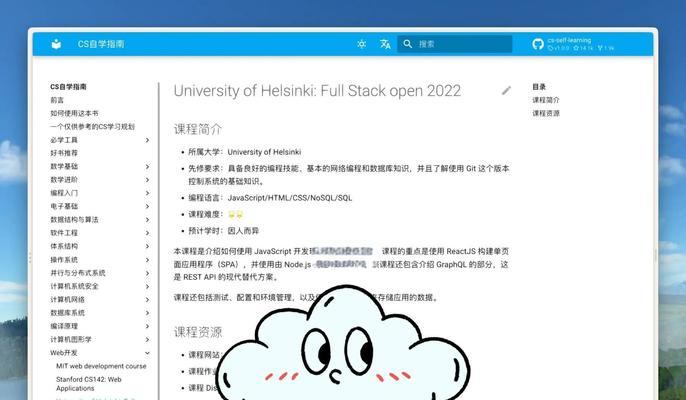
Task: Expand the 数学基础 section chevron
Action: pyautogui.click(x=147, y=167)
